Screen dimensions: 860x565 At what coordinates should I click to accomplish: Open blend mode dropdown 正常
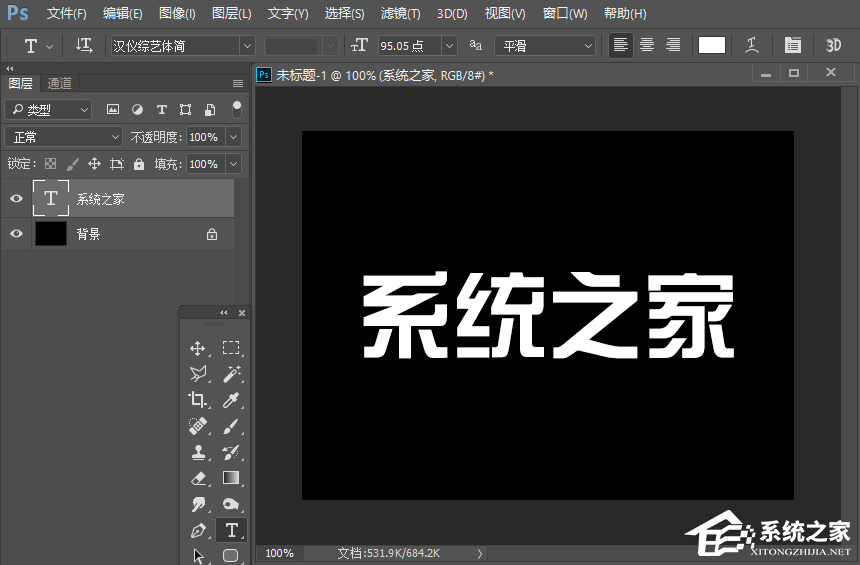pos(63,137)
